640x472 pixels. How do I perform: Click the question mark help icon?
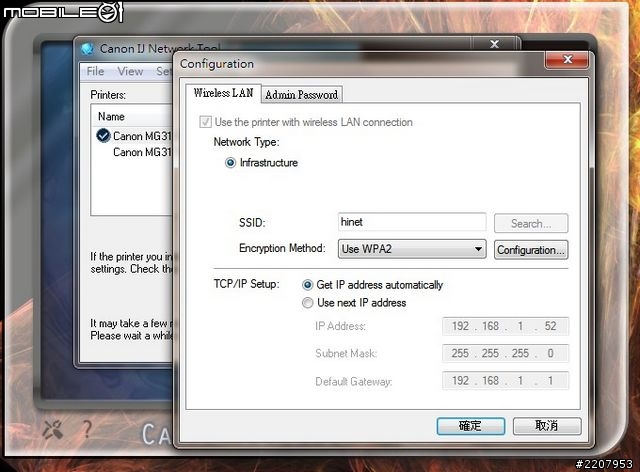tap(87, 429)
